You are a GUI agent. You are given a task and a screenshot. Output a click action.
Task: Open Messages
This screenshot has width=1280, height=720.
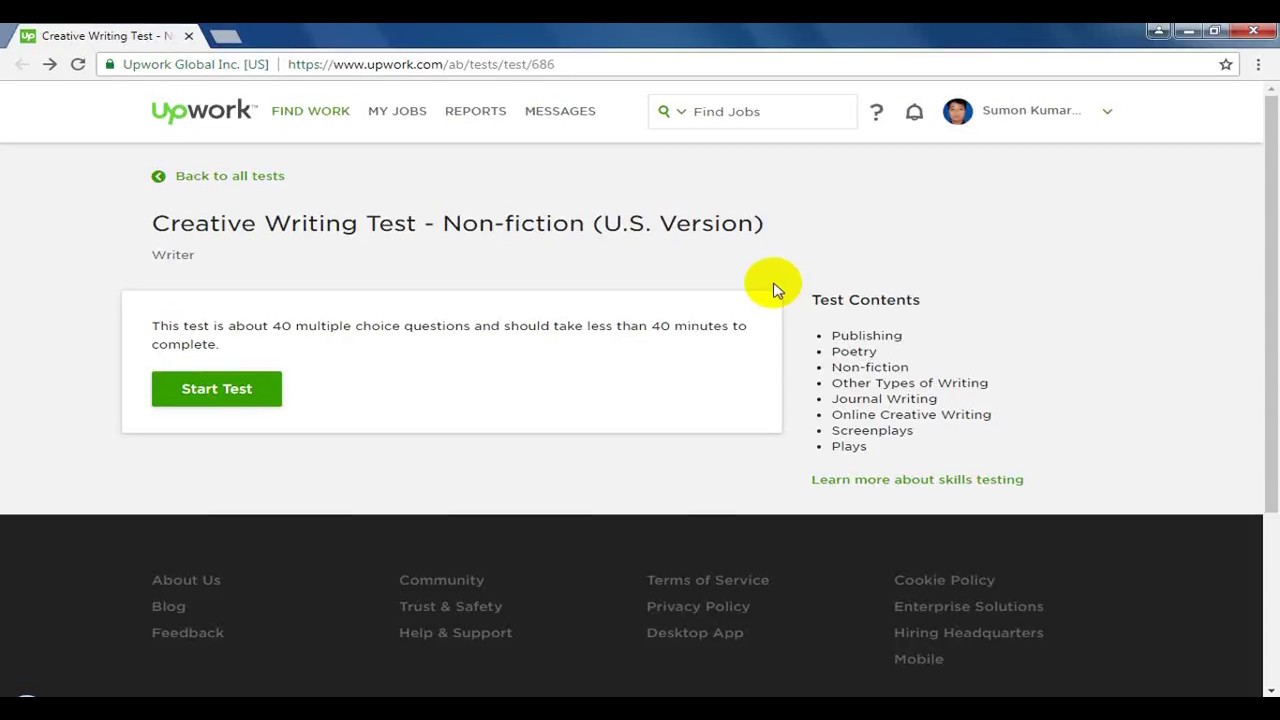[x=560, y=111]
